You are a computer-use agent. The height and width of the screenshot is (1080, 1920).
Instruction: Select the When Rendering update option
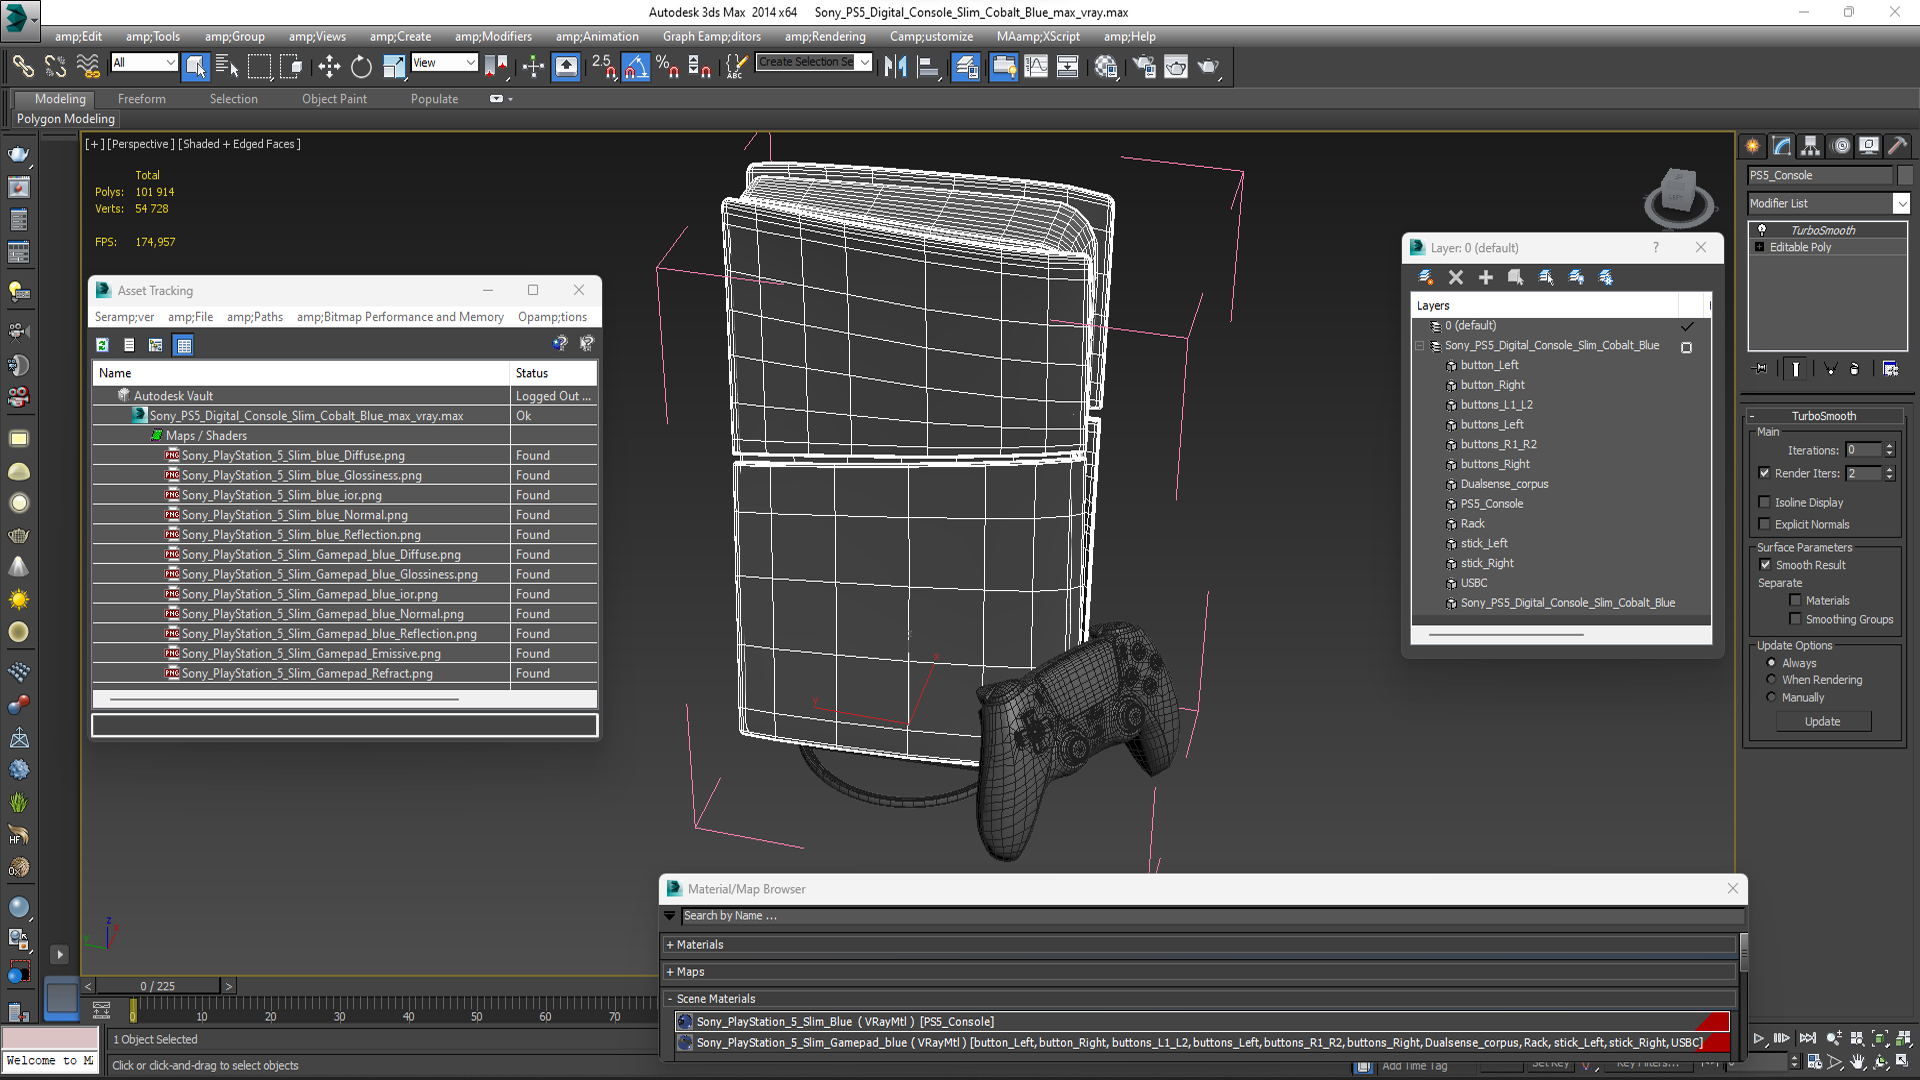click(1771, 680)
